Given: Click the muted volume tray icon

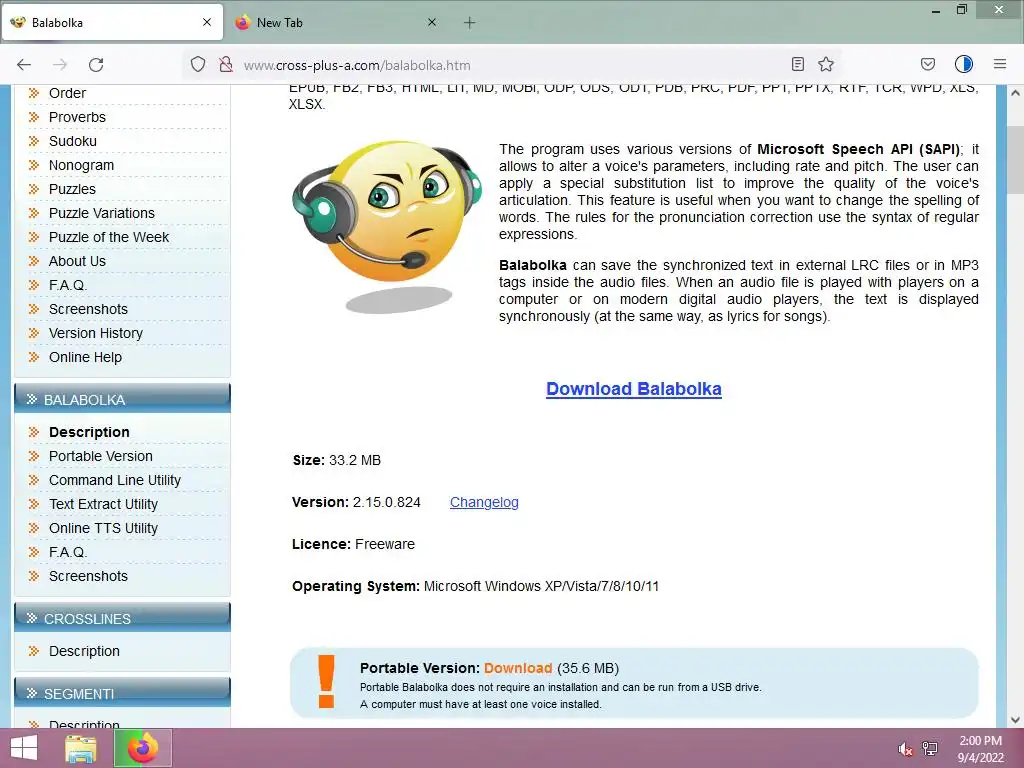Looking at the screenshot, I should 905,749.
